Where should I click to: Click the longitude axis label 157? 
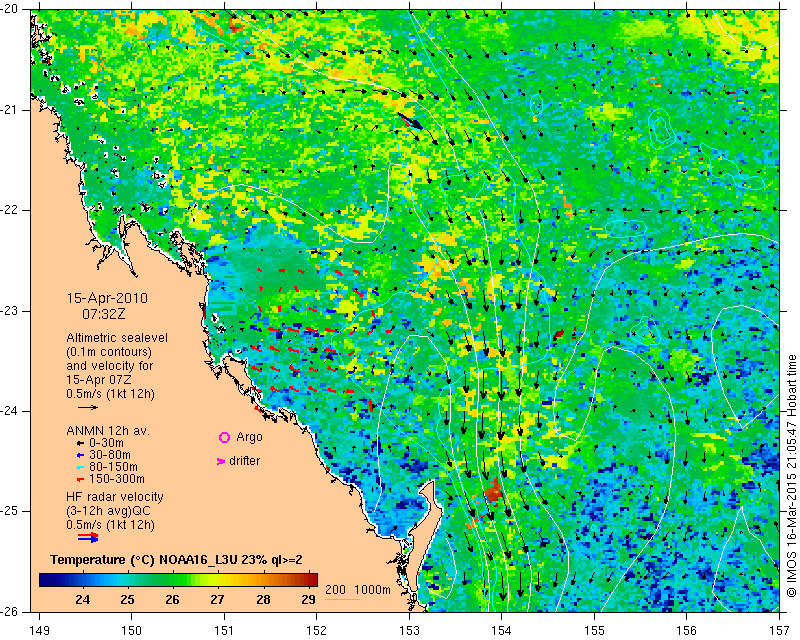pos(780,630)
